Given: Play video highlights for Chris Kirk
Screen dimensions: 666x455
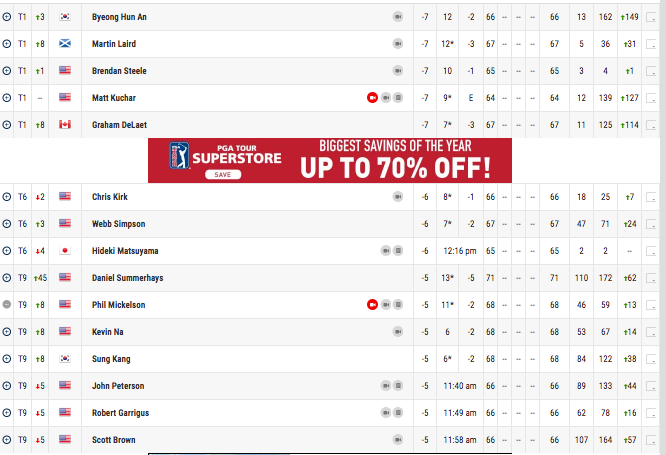Looking at the screenshot, I should coord(398,197).
